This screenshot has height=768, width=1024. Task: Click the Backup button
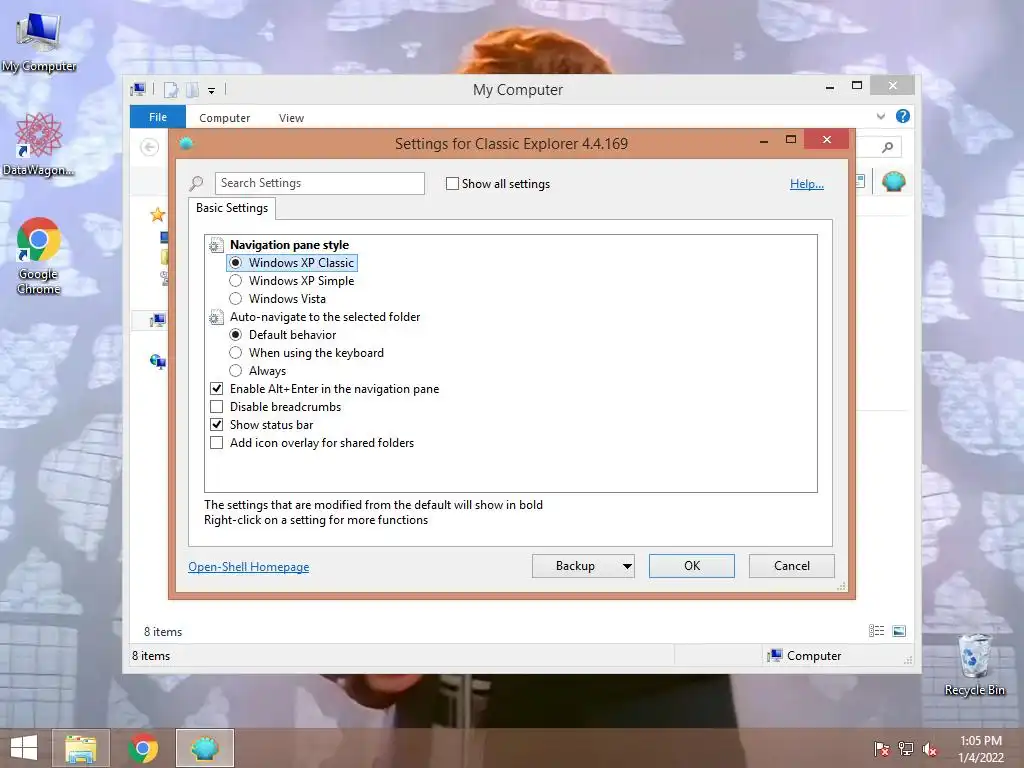tap(575, 566)
